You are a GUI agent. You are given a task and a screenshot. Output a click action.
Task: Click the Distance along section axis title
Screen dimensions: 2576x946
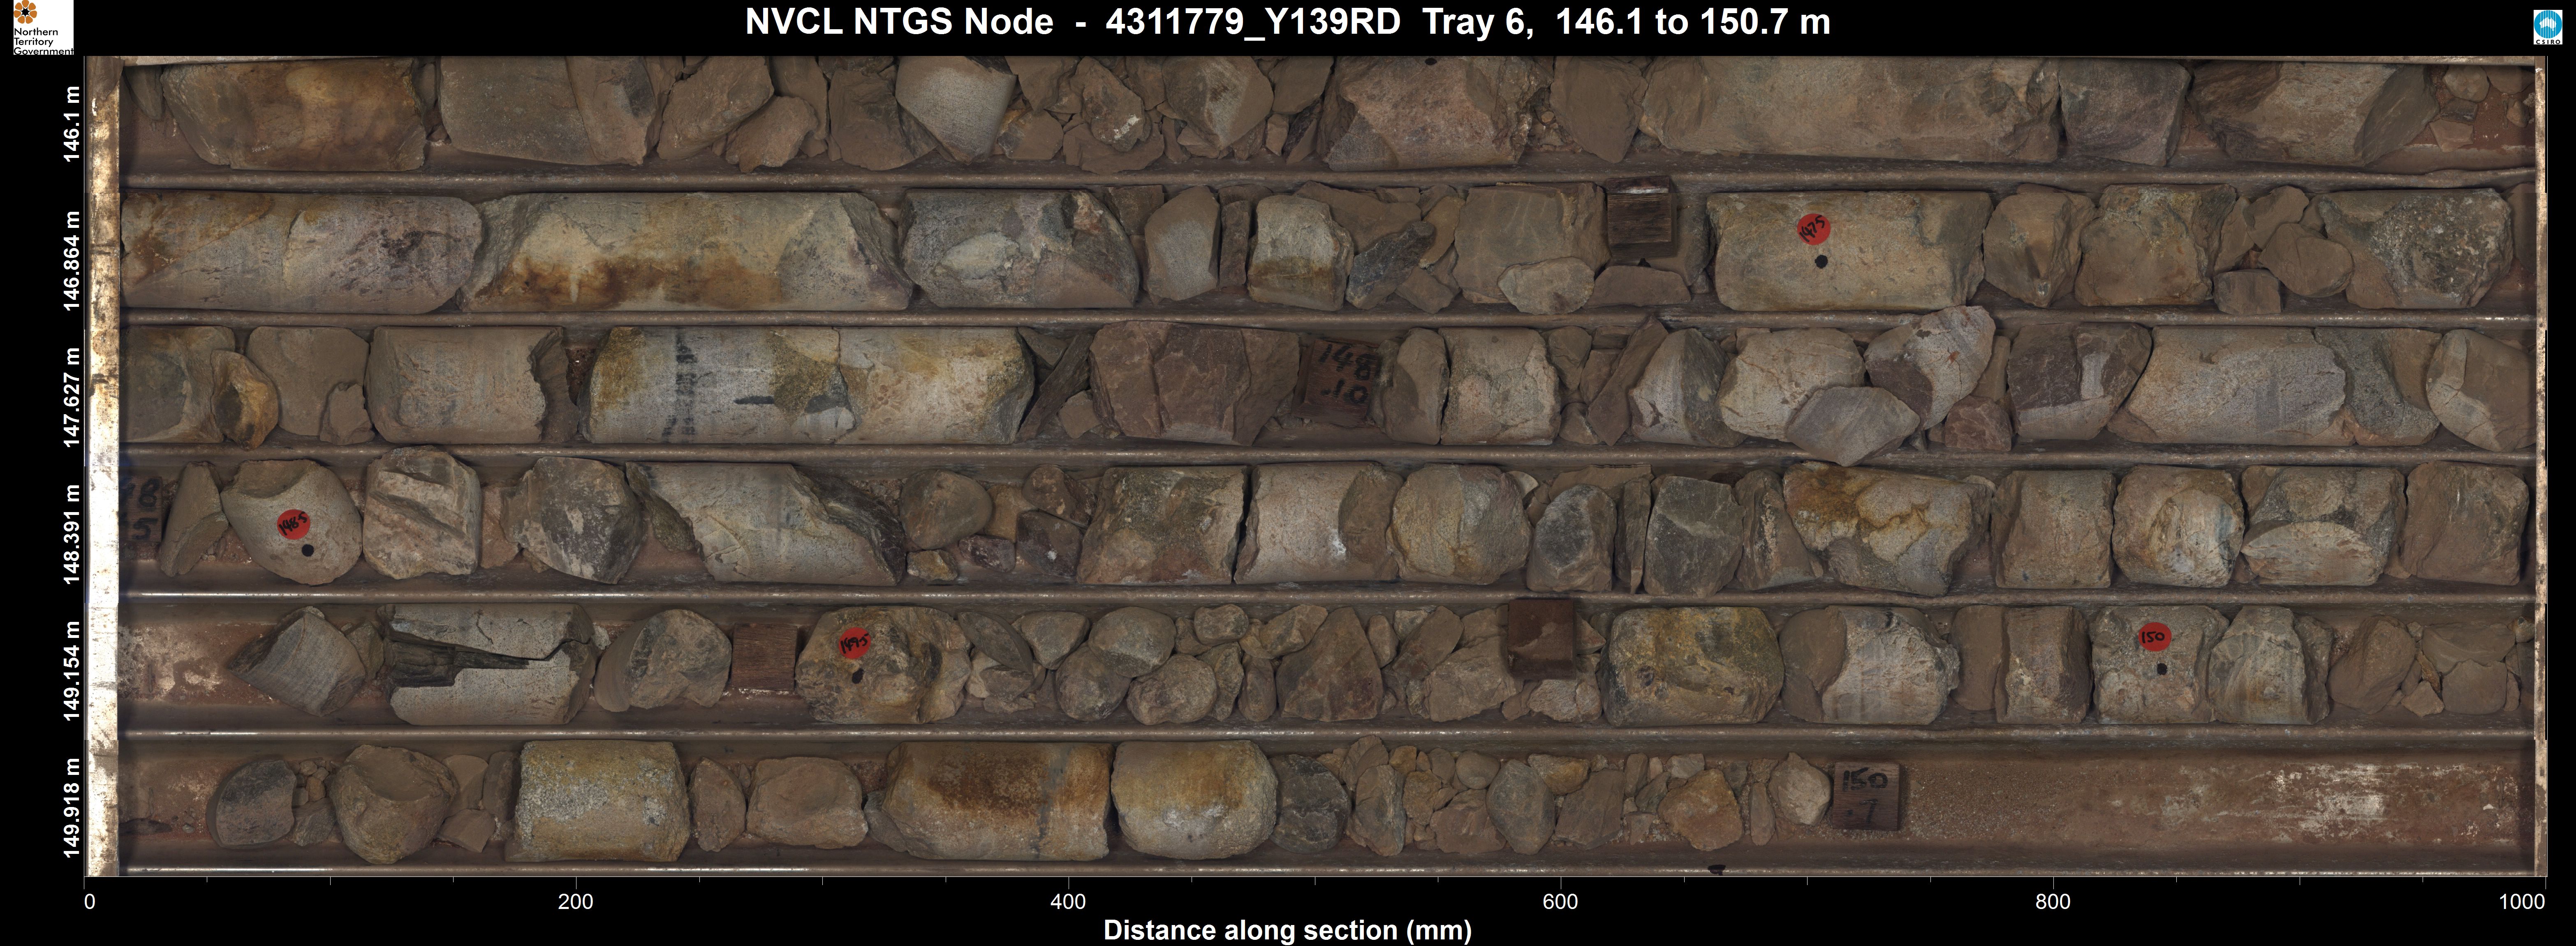1287,930
